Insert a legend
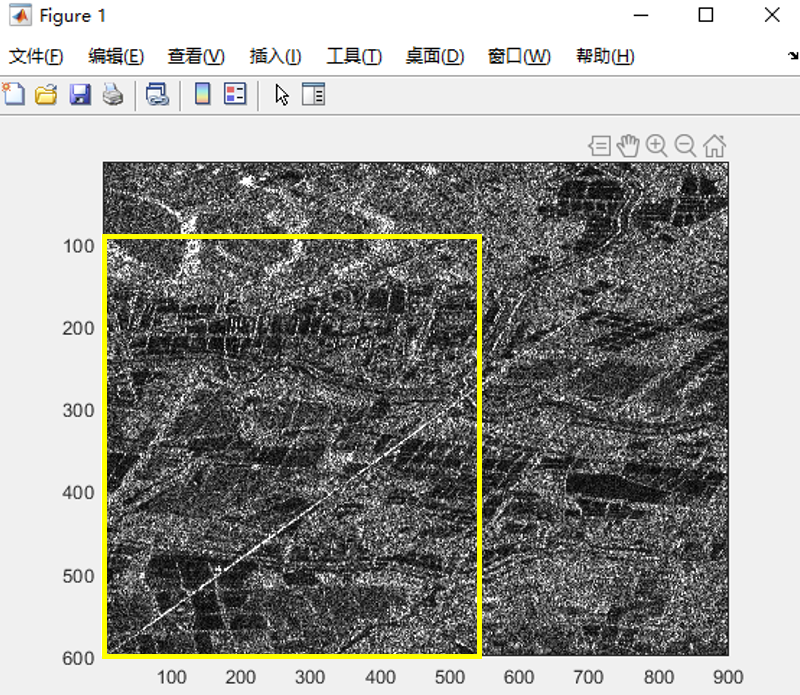This screenshot has width=800, height=695. pyautogui.click(x=236, y=93)
